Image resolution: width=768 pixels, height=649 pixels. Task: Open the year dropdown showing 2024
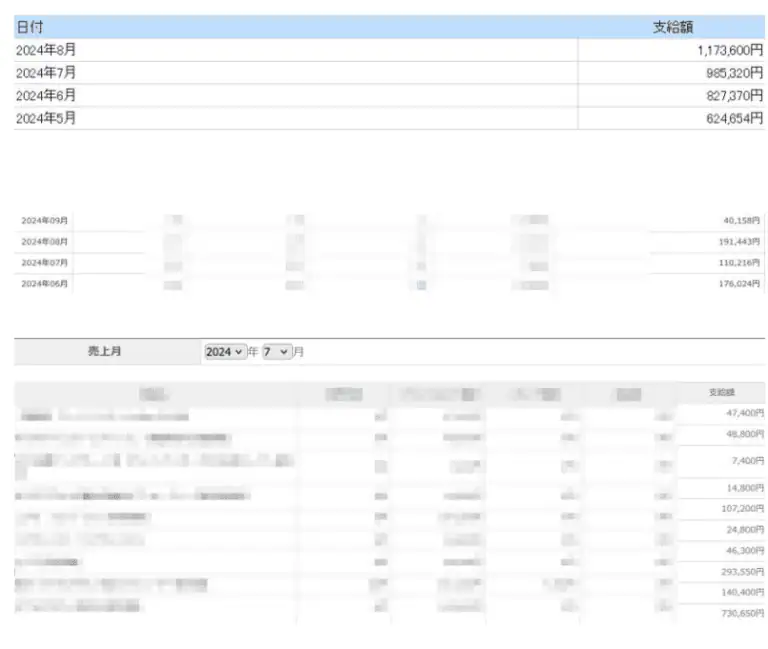225,352
